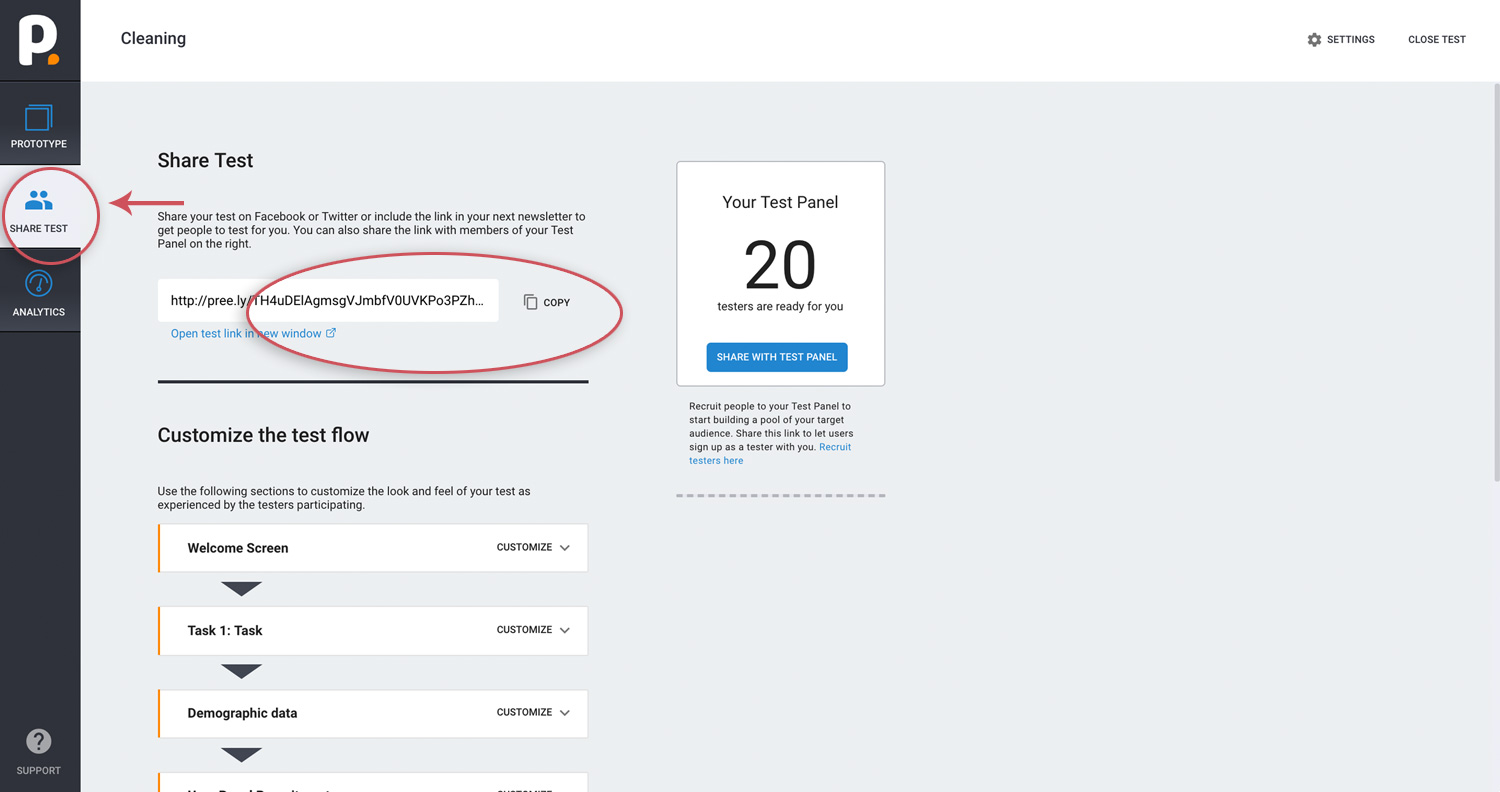This screenshot has height=792, width=1500.
Task: Select the test URL input field
Action: pyautogui.click(x=328, y=300)
